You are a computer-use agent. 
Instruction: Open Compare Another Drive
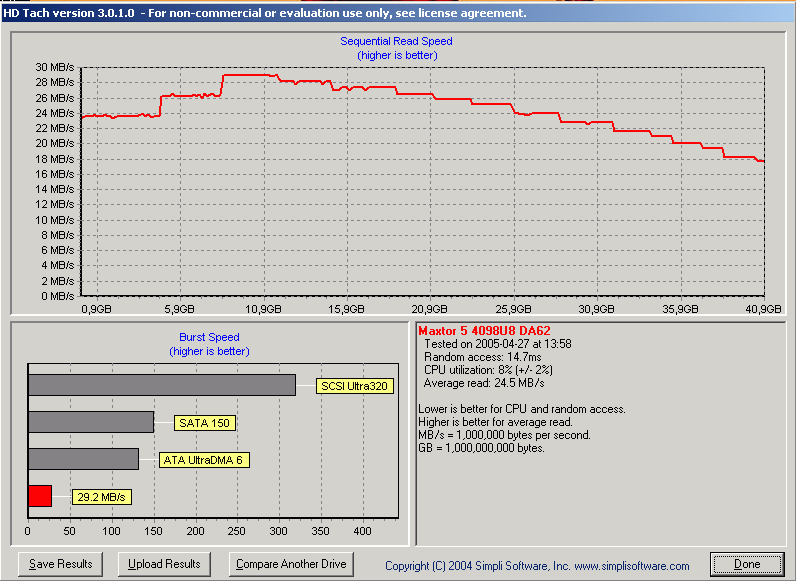click(291, 564)
